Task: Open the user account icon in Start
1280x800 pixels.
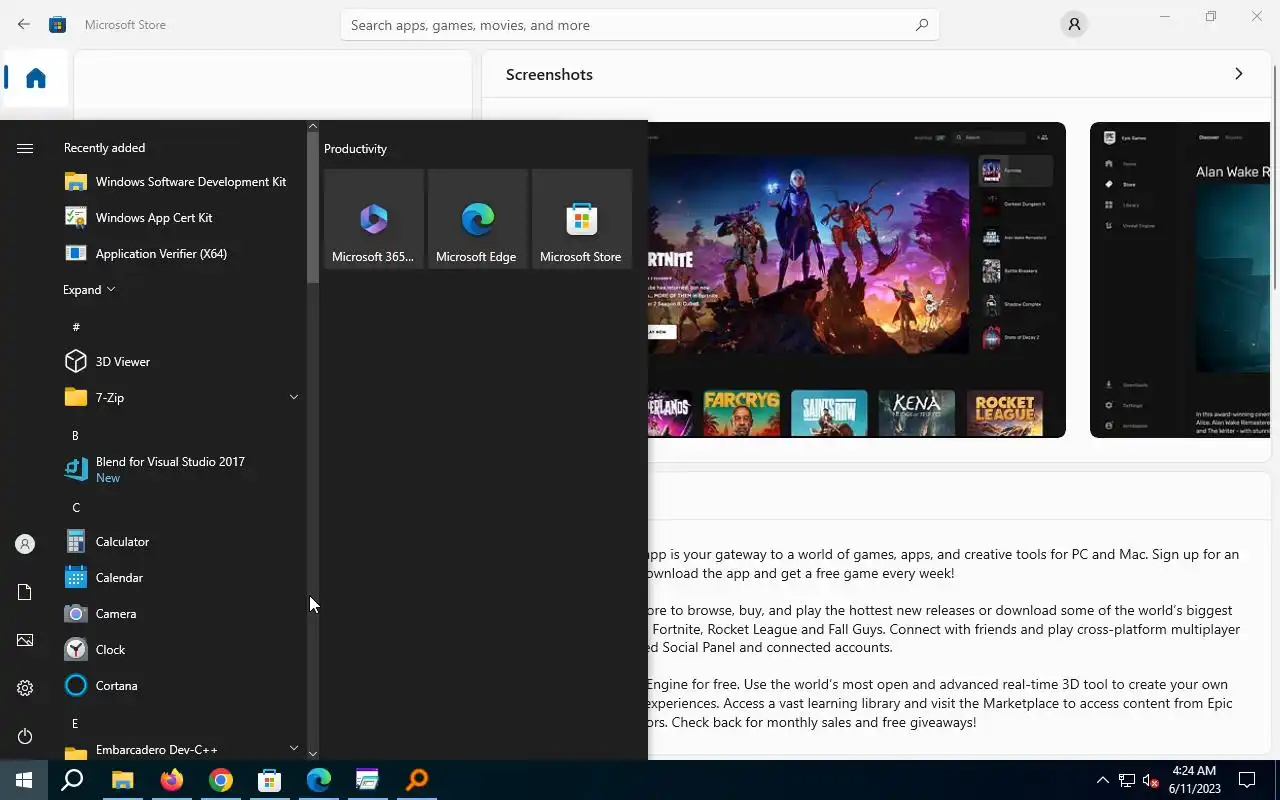Action: [x=25, y=544]
